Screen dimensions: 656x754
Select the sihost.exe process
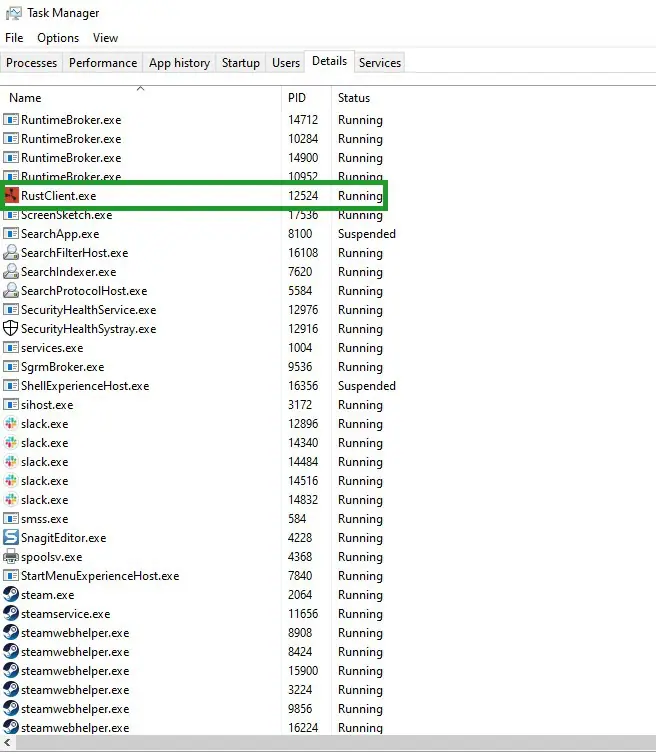coord(47,405)
